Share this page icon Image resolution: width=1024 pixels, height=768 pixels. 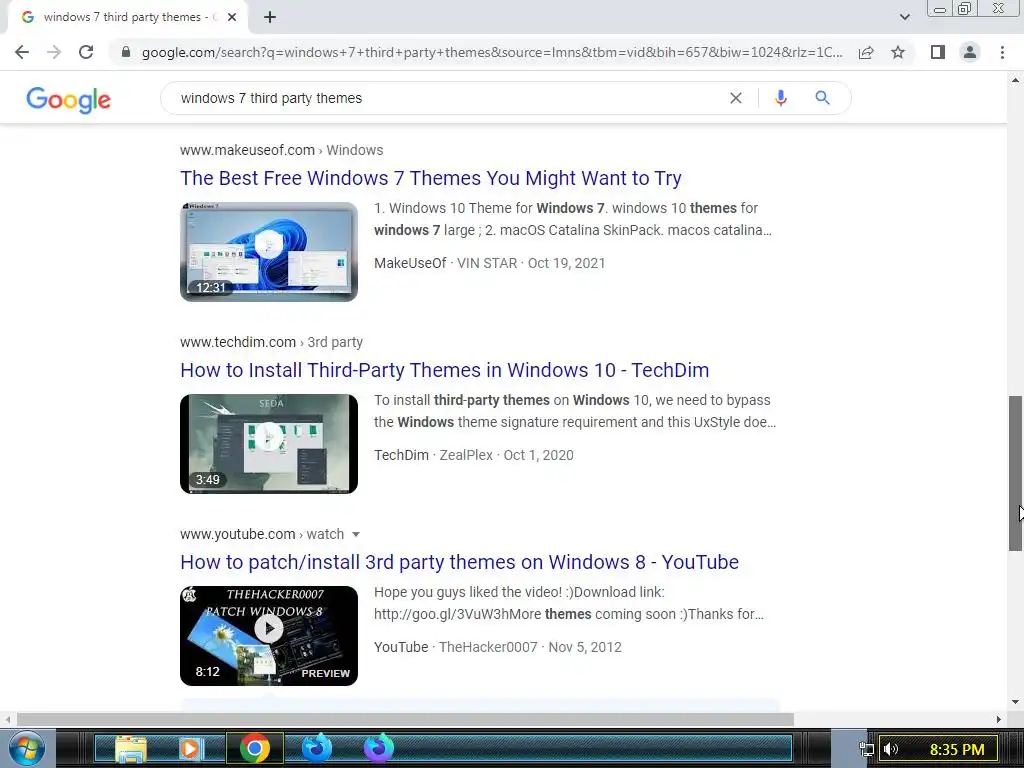pyautogui.click(x=866, y=52)
